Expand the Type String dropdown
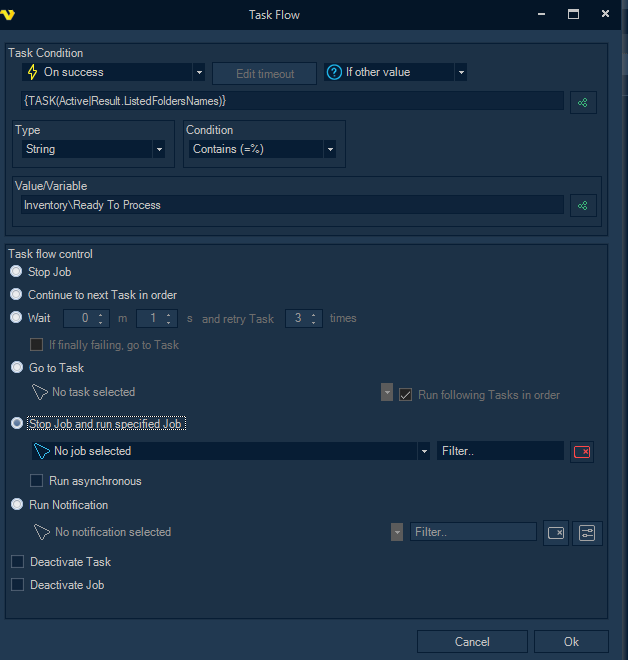This screenshot has height=660, width=628. [158, 149]
